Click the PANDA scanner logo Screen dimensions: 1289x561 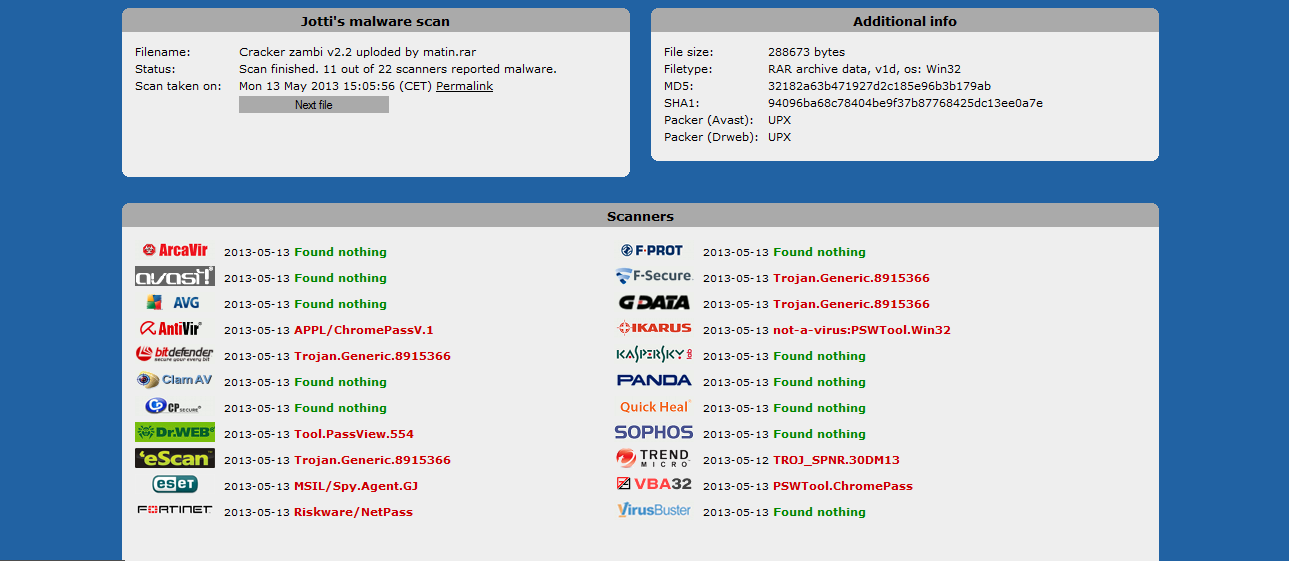pyautogui.click(x=654, y=380)
